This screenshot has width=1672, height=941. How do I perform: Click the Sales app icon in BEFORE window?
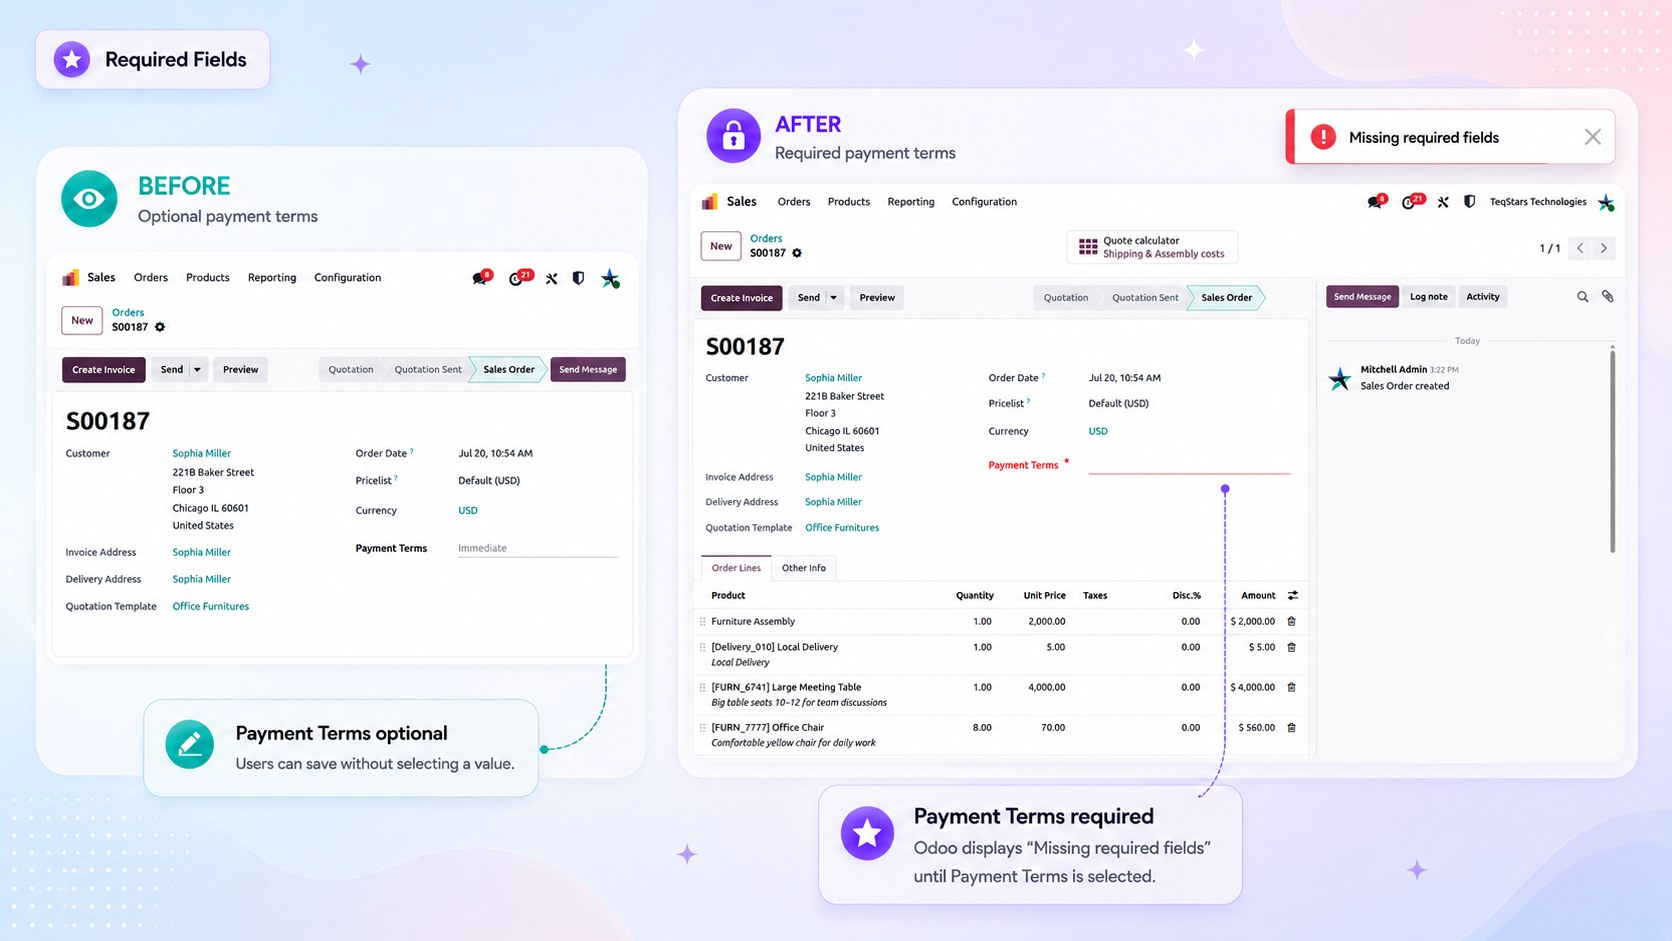click(x=70, y=278)
